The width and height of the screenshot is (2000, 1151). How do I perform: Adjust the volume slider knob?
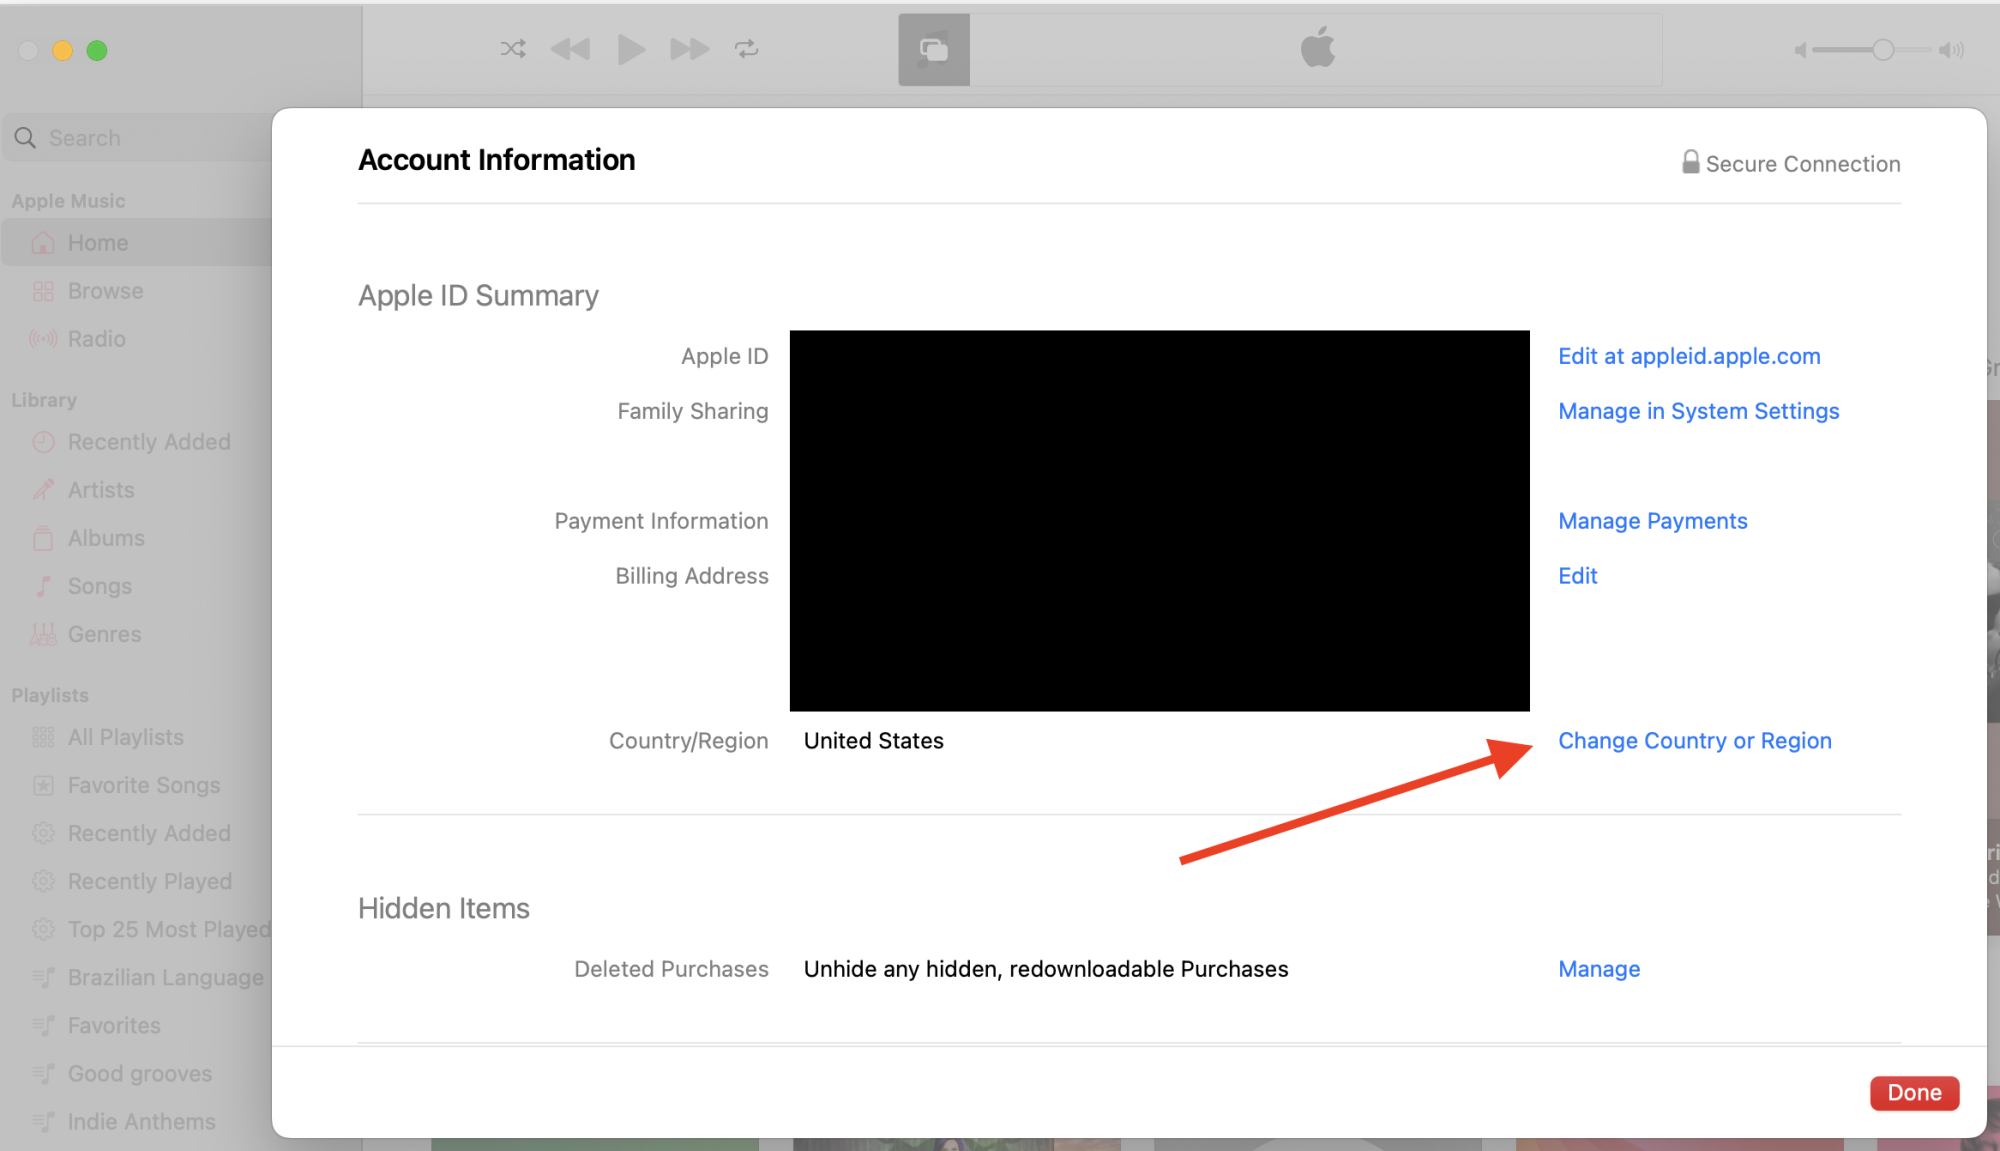point(1882,50)
